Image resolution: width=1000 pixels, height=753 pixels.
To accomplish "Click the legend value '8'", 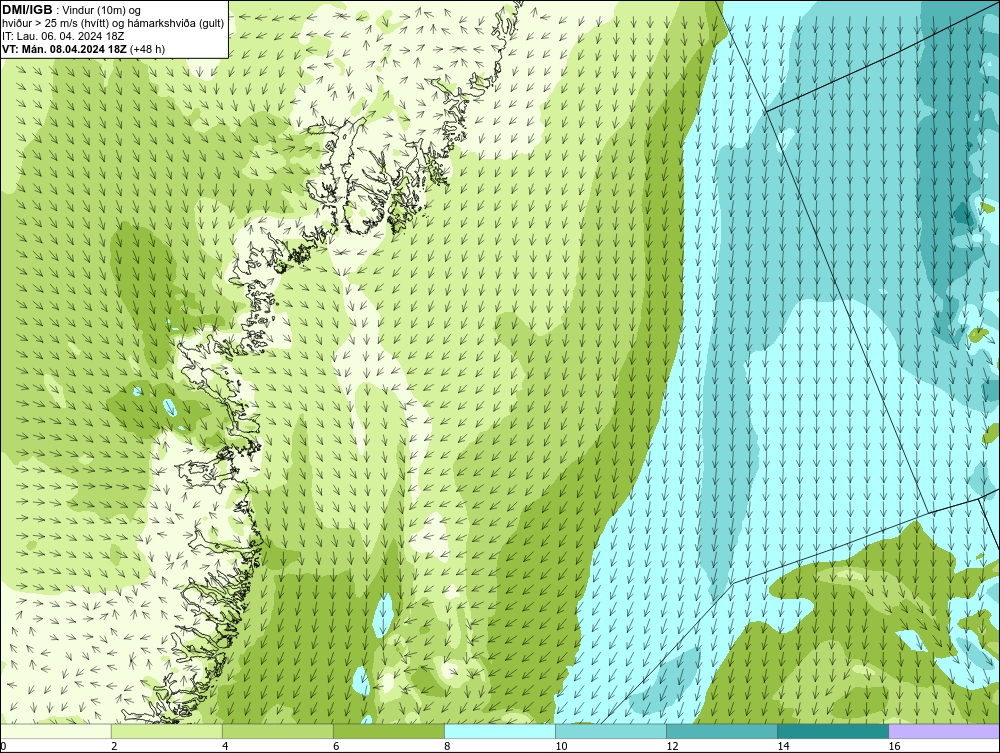I will (x=447, y=746).
